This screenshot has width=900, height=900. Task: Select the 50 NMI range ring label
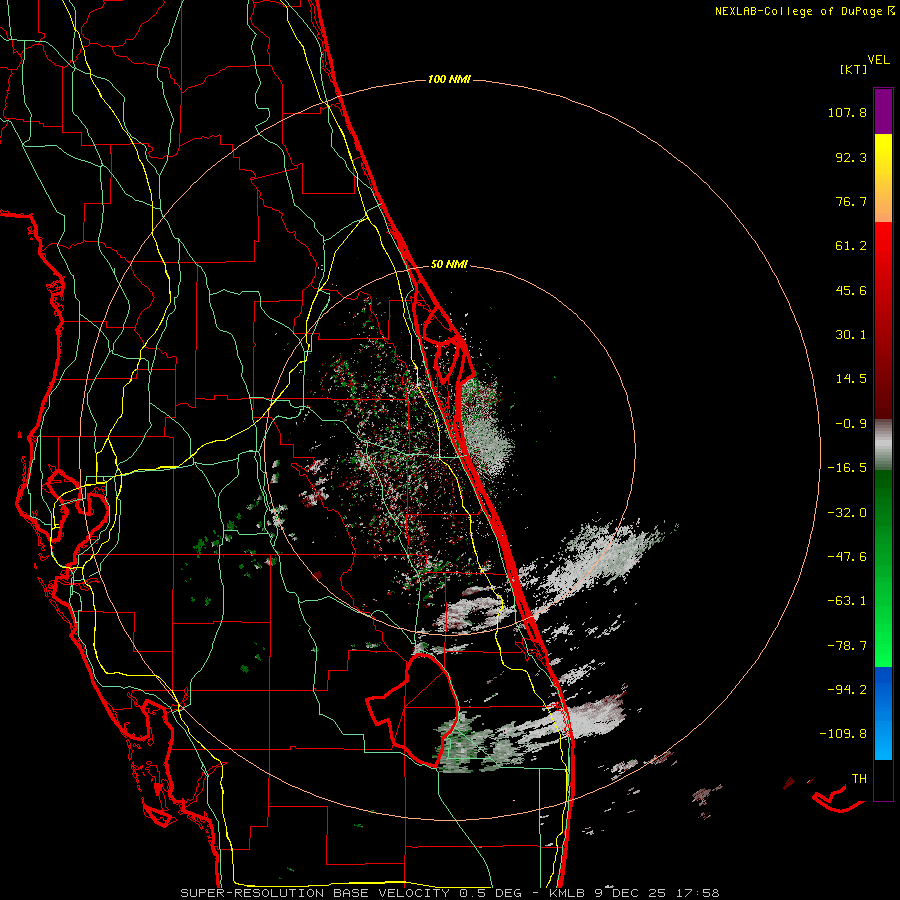pos(449,265)
